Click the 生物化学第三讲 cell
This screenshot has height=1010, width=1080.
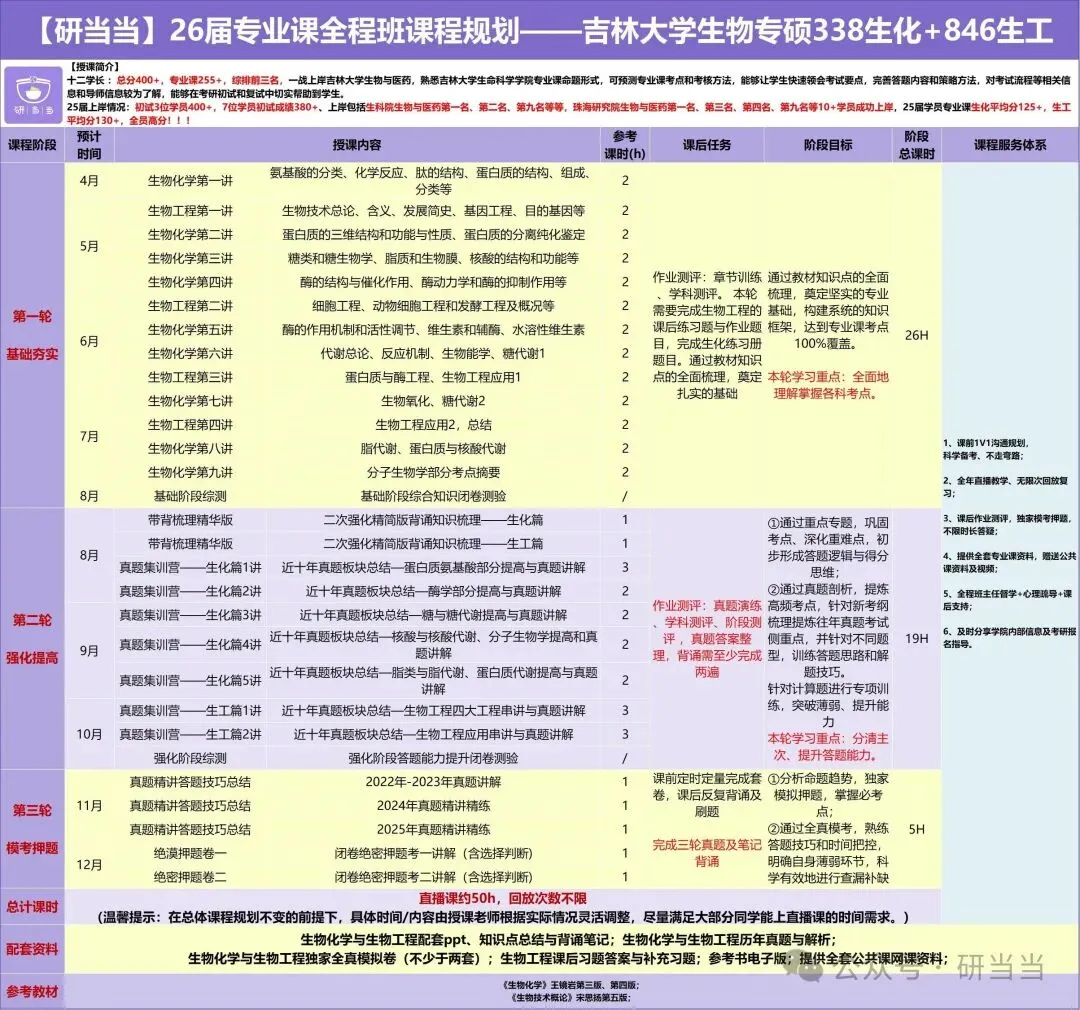(190, 258)
